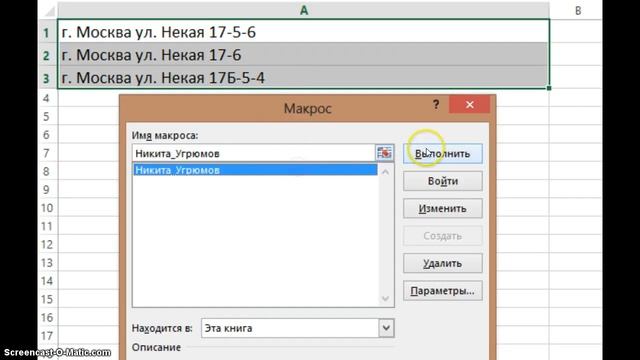The height and width of the screenshot is (360, 640).
Task: Select row 13 header
Action: pyautogui.click(x=47, y=262)
